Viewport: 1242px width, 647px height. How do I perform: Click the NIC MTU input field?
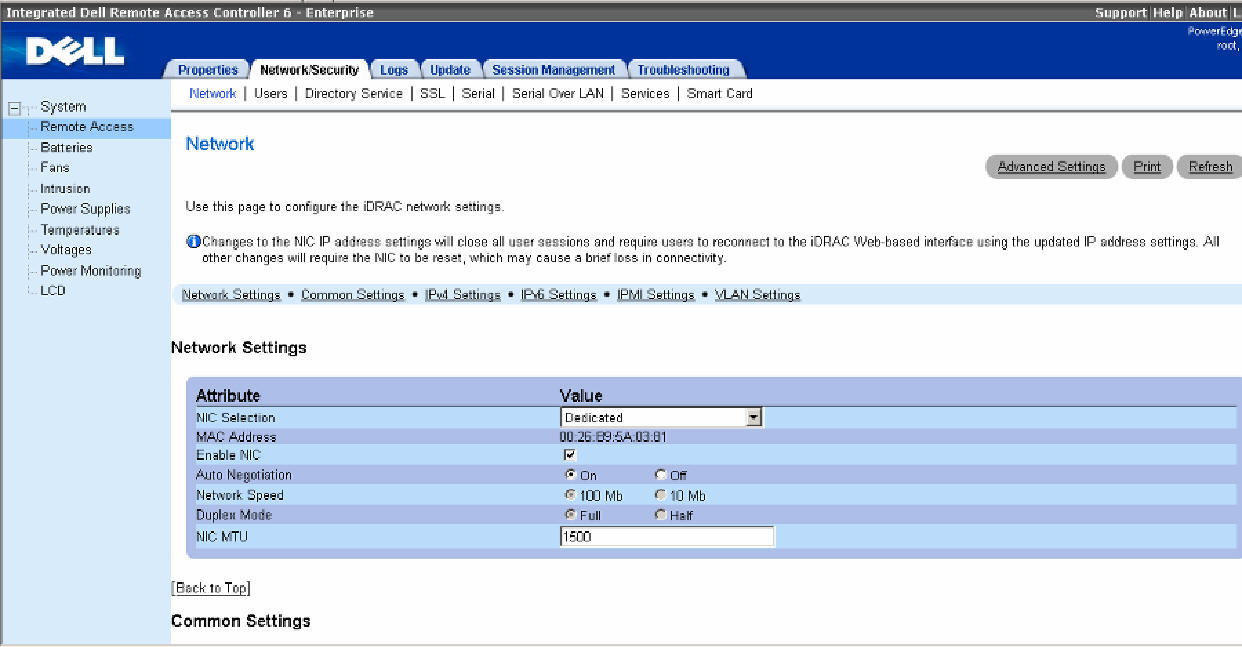[x=667, y=537]
